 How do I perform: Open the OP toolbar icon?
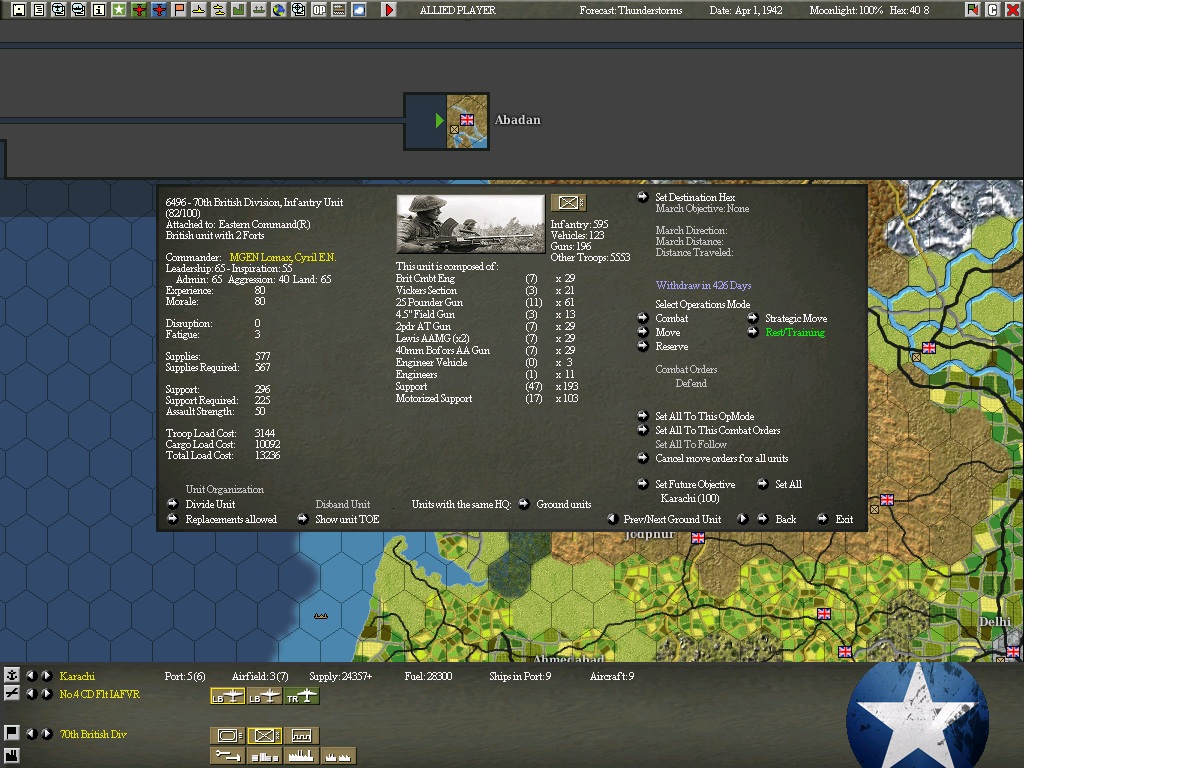319,10
